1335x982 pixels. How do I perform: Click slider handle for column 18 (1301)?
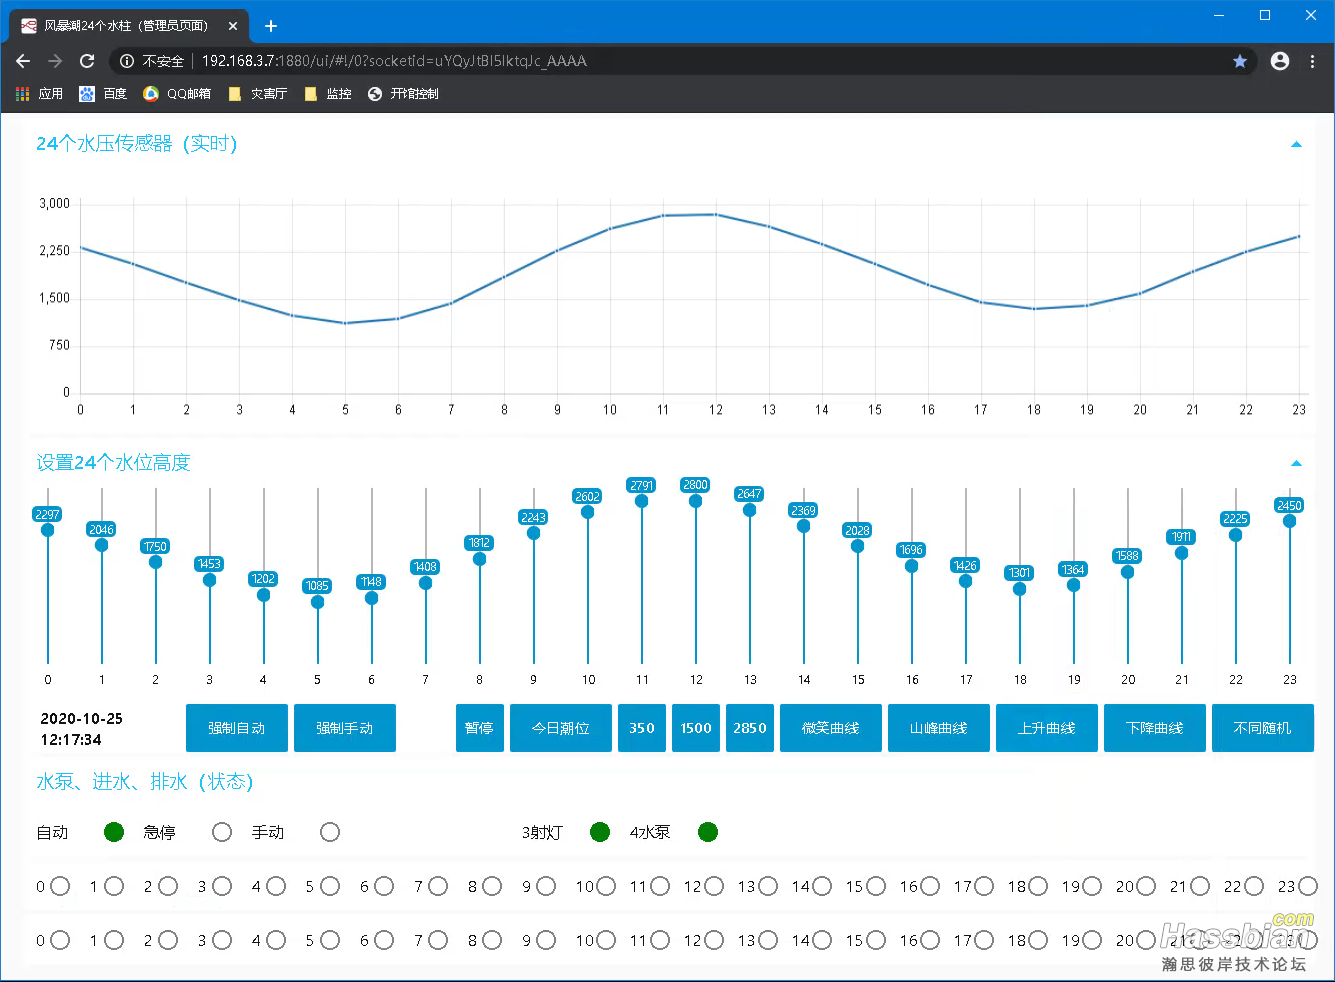(1020, 589)
